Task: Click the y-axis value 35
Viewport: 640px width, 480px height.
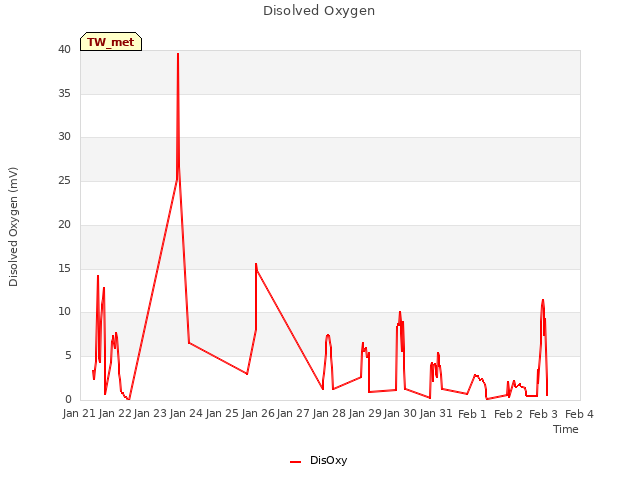Action: click(64, 93)
